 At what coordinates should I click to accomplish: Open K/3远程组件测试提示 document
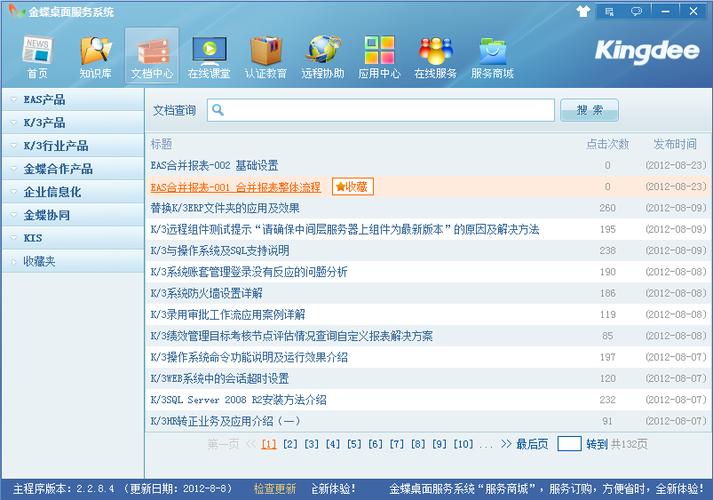tap(345, 230)
